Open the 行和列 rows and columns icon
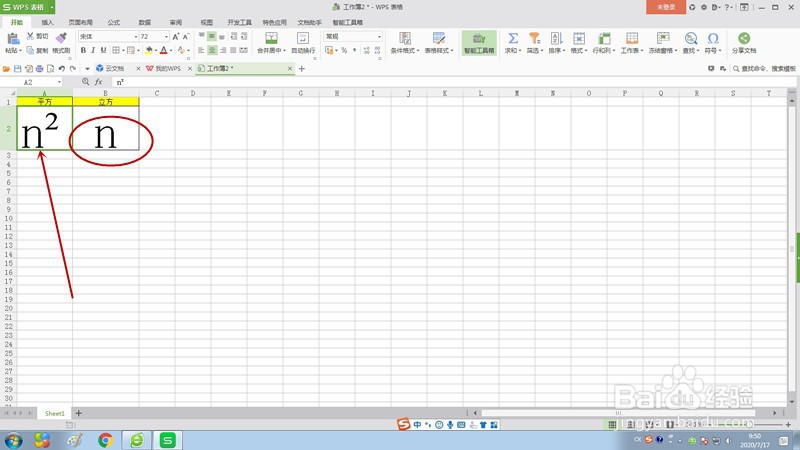The width and height of the screenshot is (800, 450). pyautogui.click(x=604, y=39)
